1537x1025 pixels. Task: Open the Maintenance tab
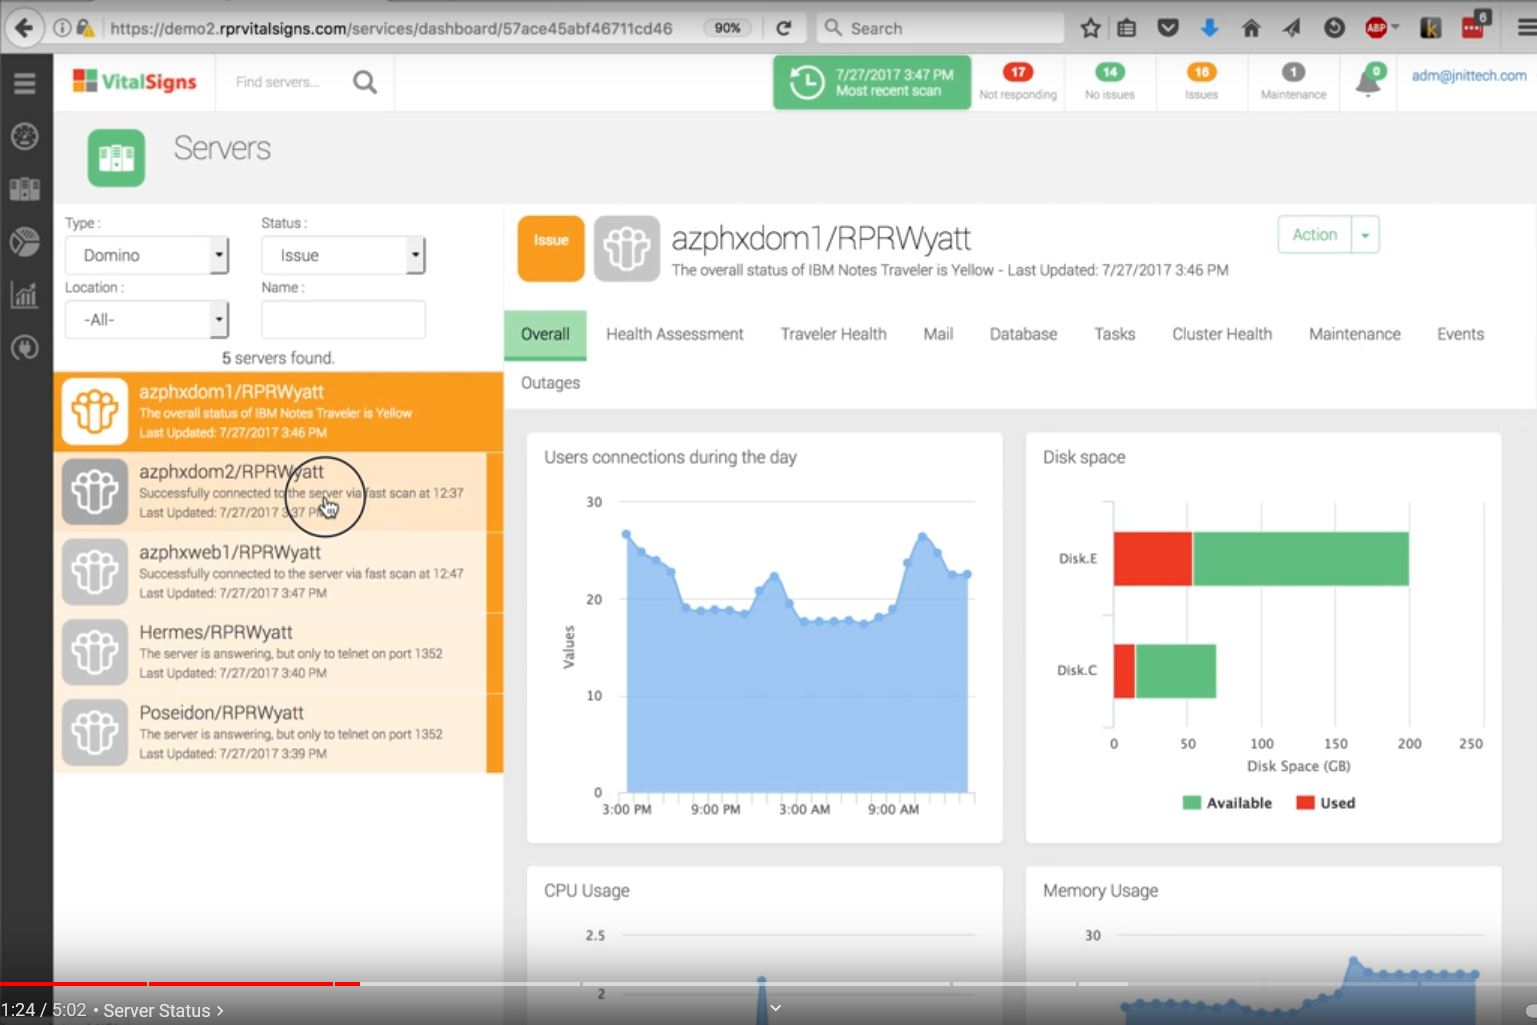point(1355,334)
